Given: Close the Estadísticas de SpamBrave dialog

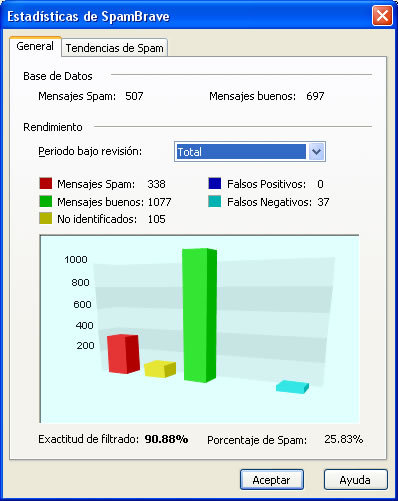Looking at the screenshot, I should [x=382, y=15].
